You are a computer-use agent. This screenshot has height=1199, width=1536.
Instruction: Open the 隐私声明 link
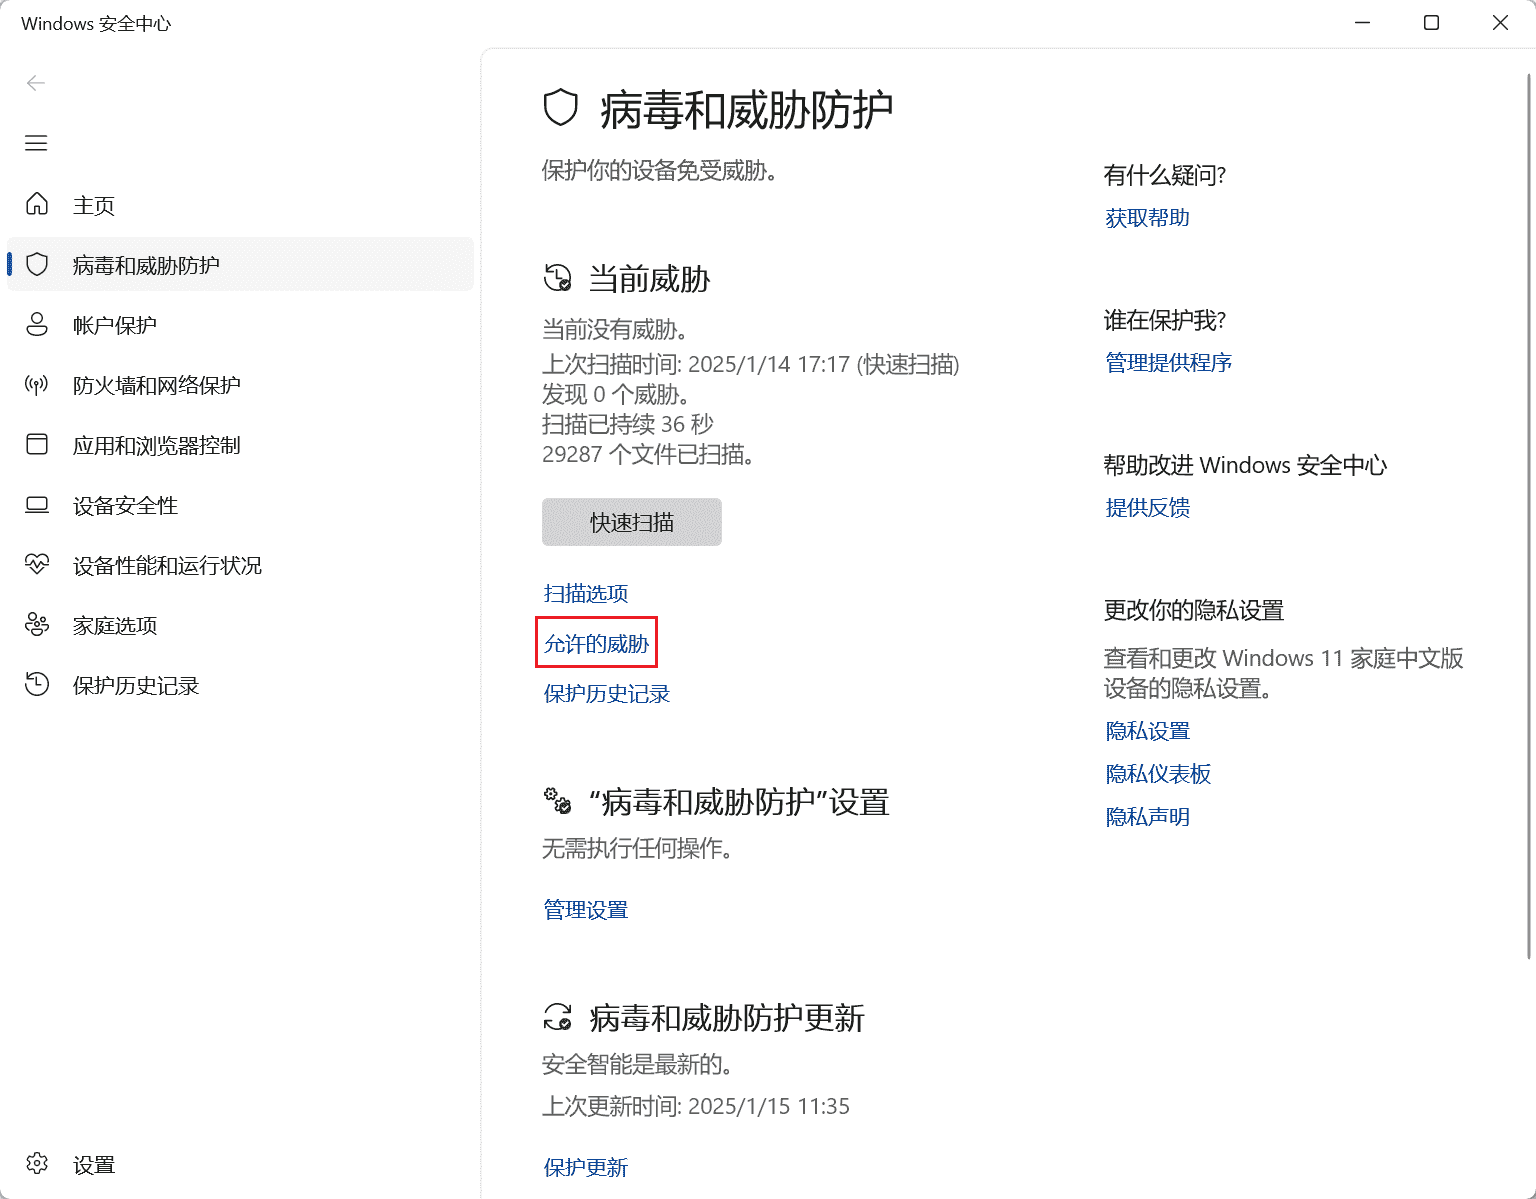[x=1148, y=817]
